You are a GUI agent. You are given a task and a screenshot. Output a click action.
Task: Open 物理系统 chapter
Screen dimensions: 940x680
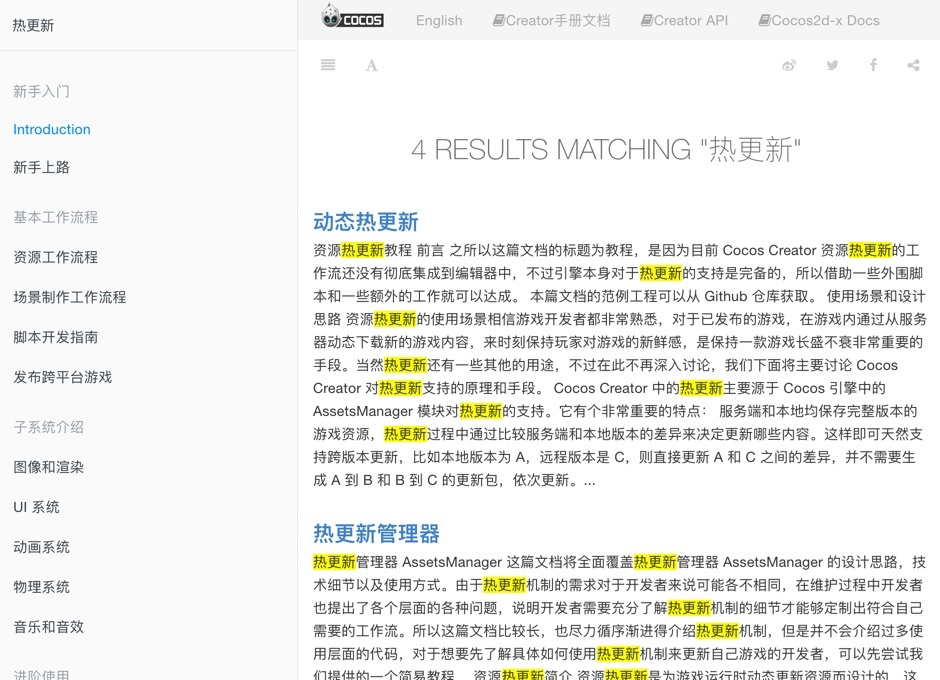point(41,587)
